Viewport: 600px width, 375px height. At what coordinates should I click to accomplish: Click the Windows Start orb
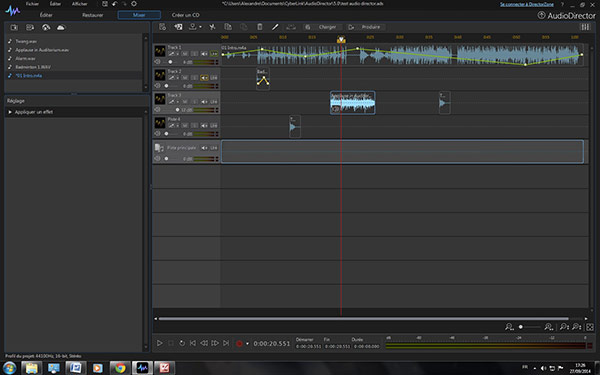coord(10,368)
